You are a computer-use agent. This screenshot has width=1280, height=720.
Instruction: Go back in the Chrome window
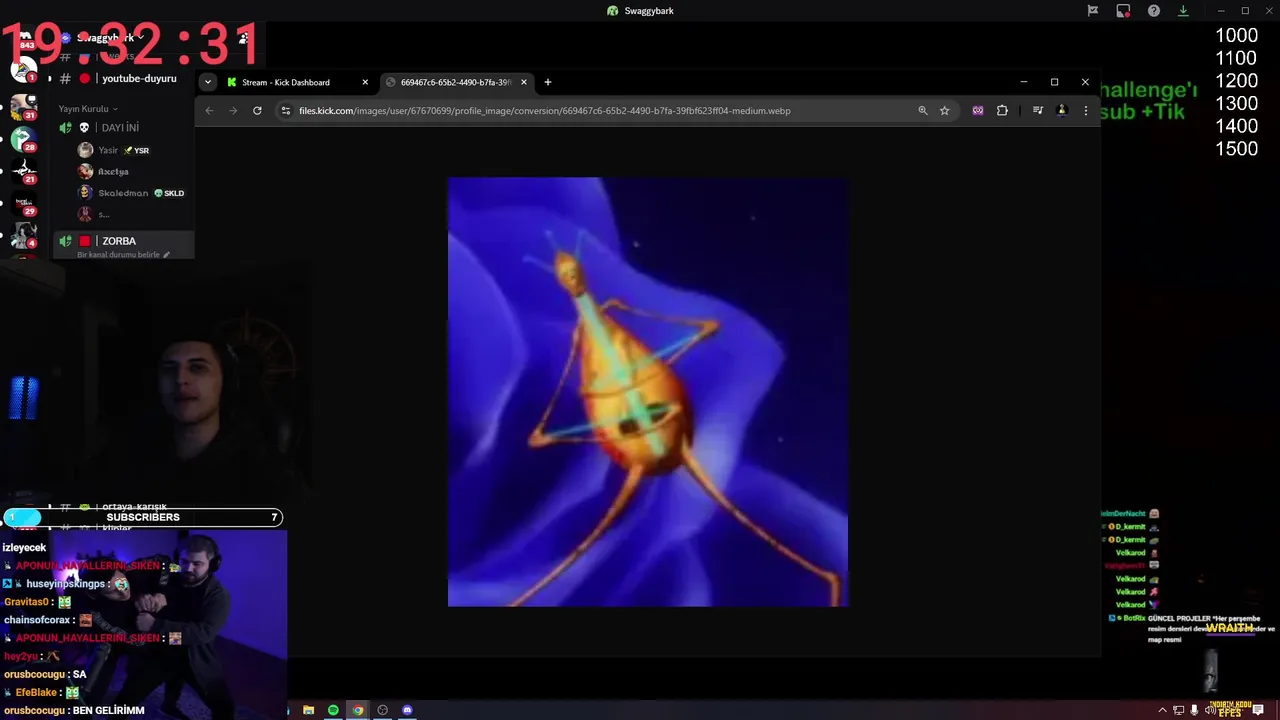tap(209, 111)
